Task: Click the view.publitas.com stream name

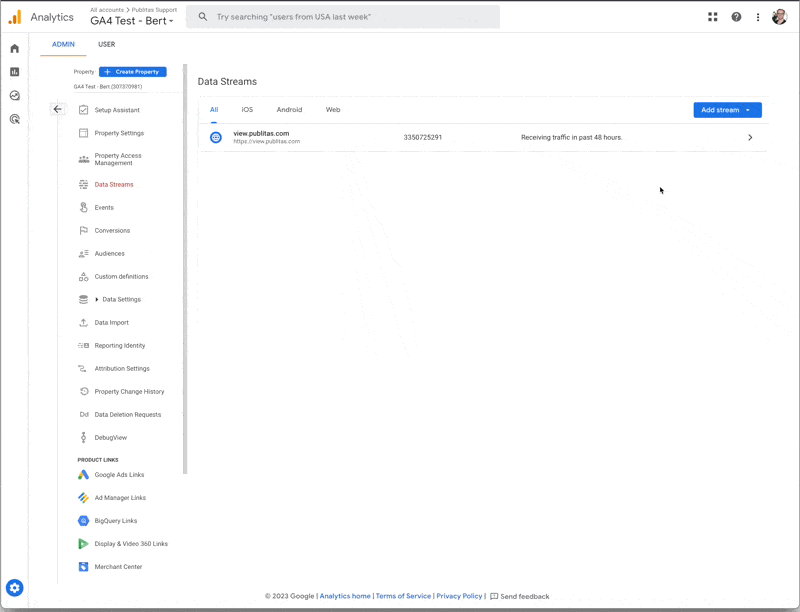Action: pyautogui.click(x=261, y=133)
